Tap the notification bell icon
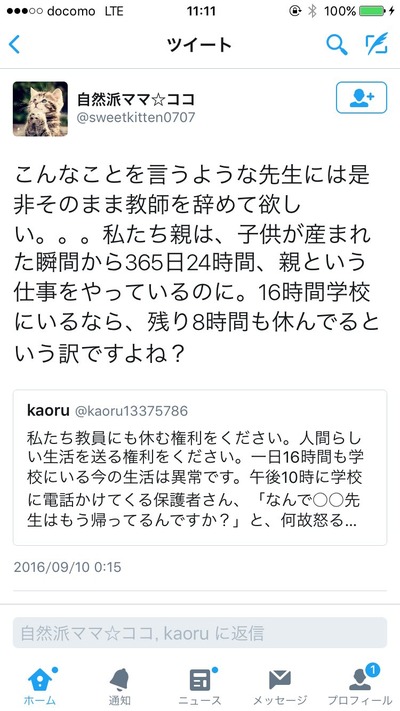This screenshot has width=400, height=711. point(120,680)
